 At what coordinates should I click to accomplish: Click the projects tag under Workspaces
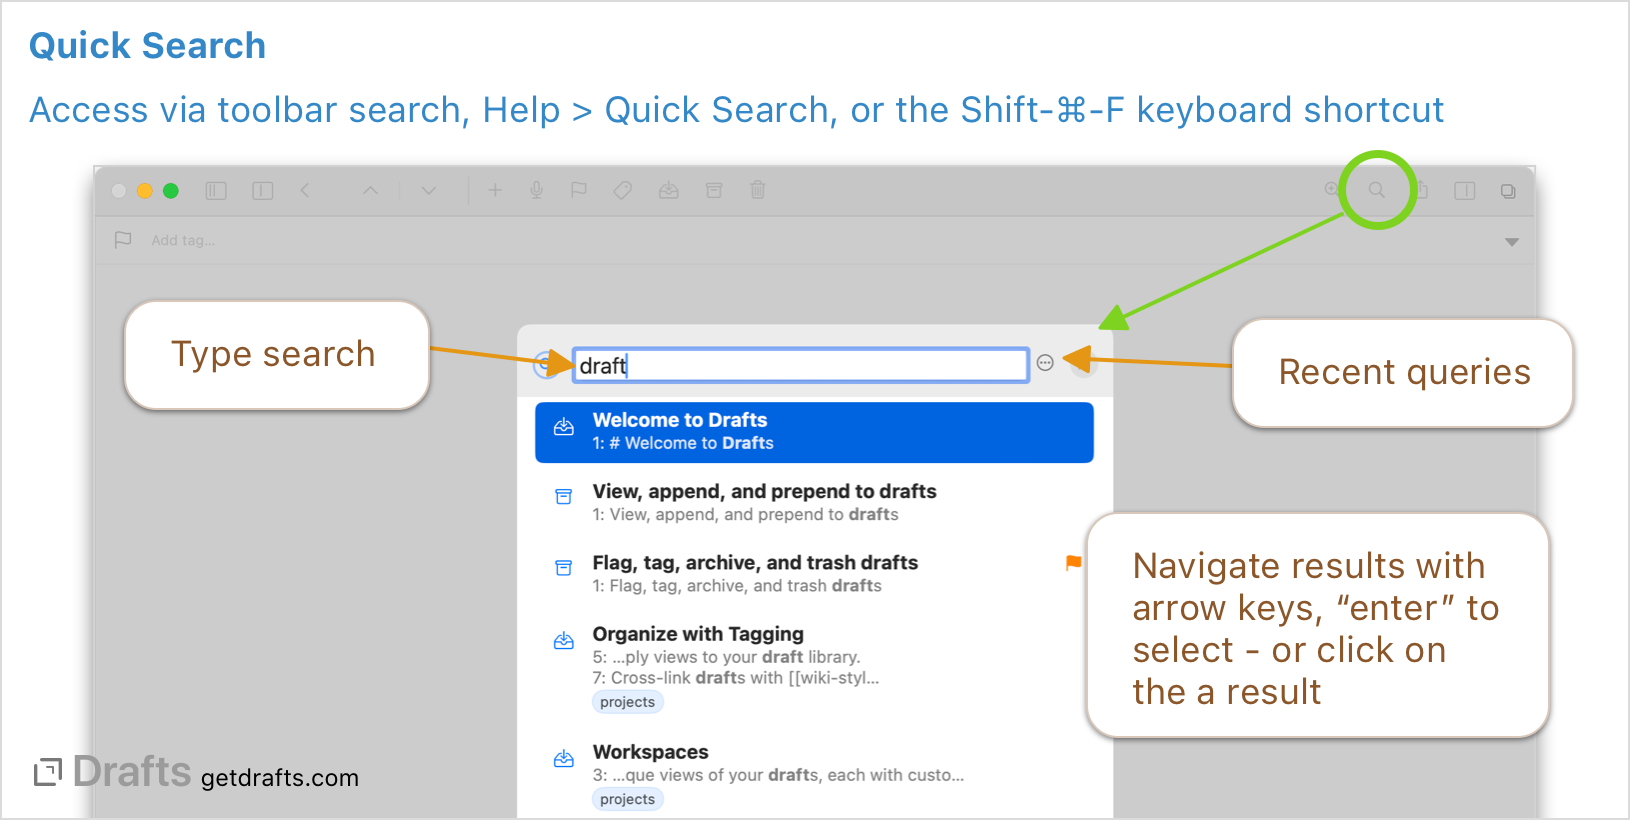pyautogui.click(x=628, y=799)
